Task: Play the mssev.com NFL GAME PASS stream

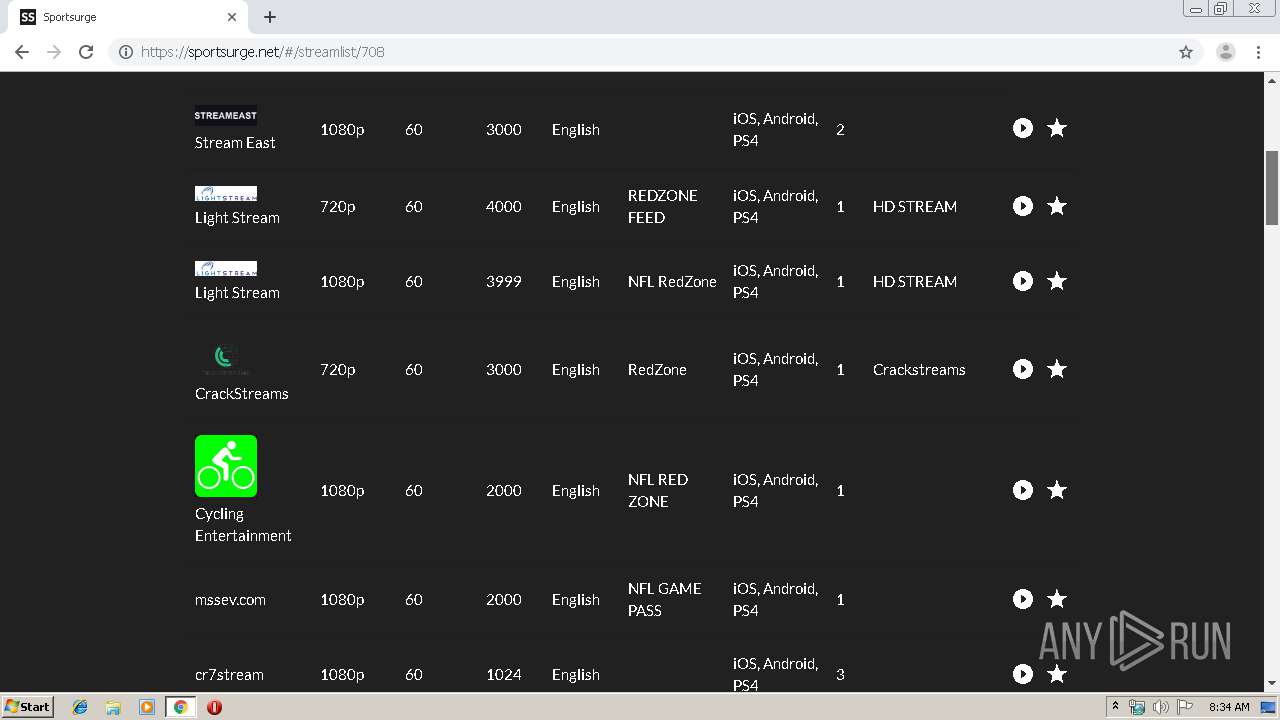Action: tap(1022, 599)
